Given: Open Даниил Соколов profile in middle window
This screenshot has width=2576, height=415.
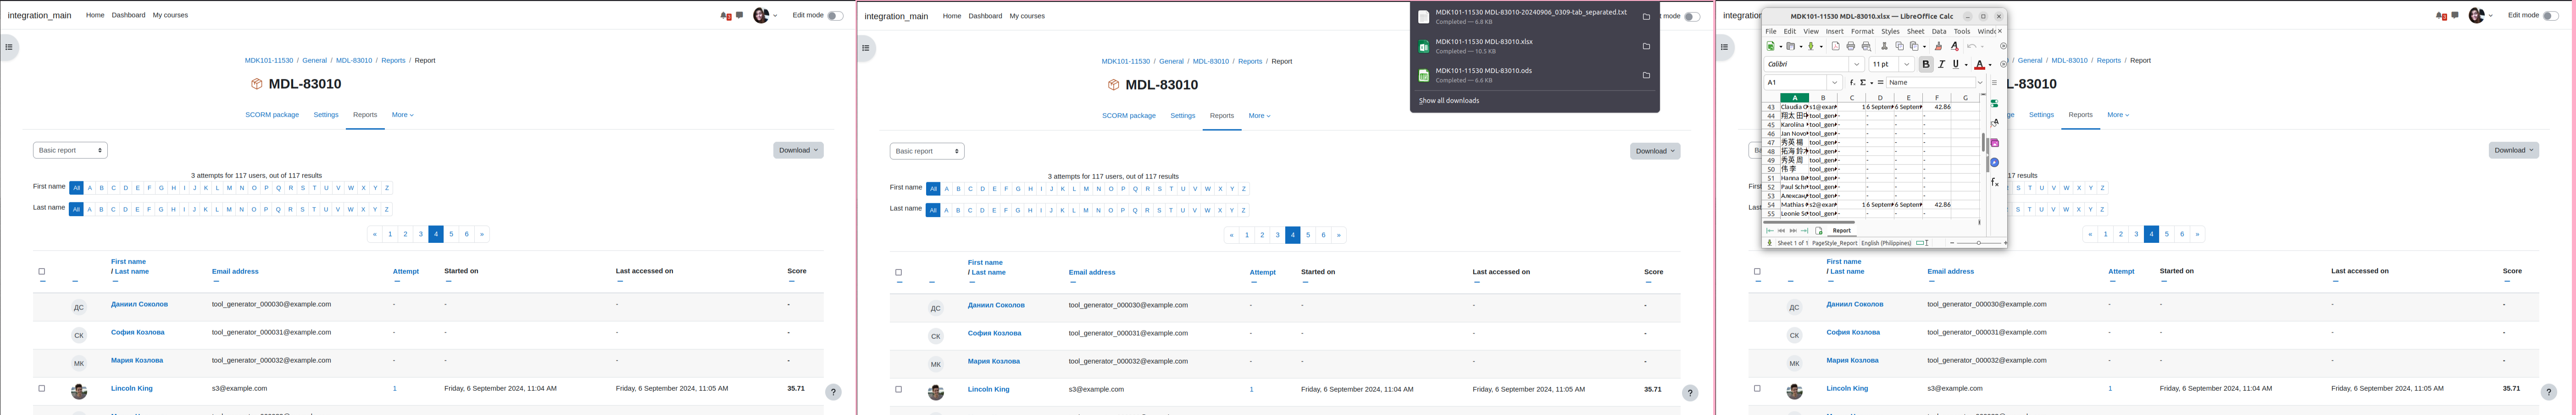Looking at the screenshot, I should click(x=996, y=305).
